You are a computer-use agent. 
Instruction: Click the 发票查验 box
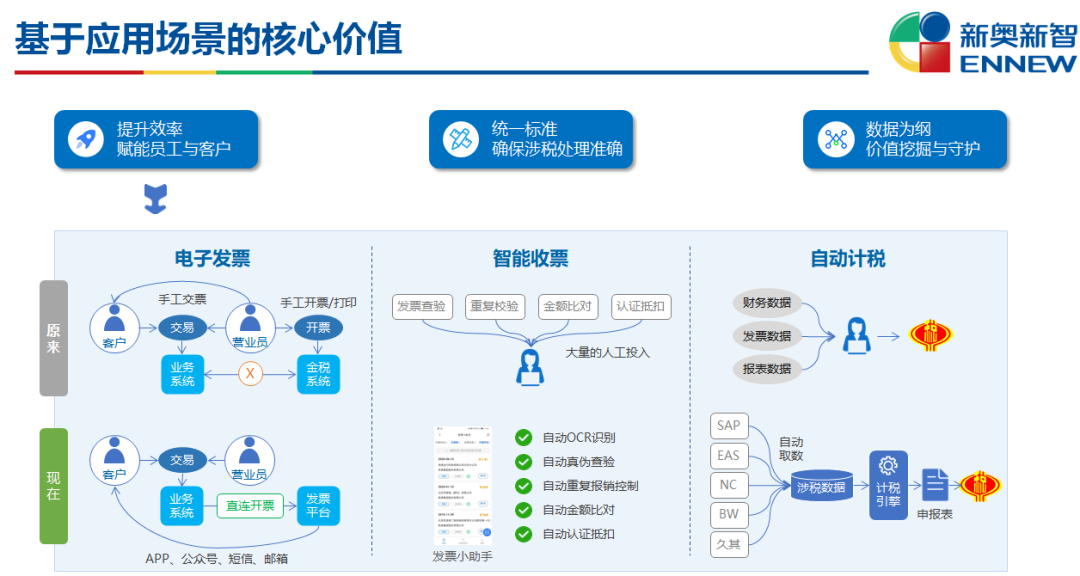pyautogui.click(x=422, y=307)
